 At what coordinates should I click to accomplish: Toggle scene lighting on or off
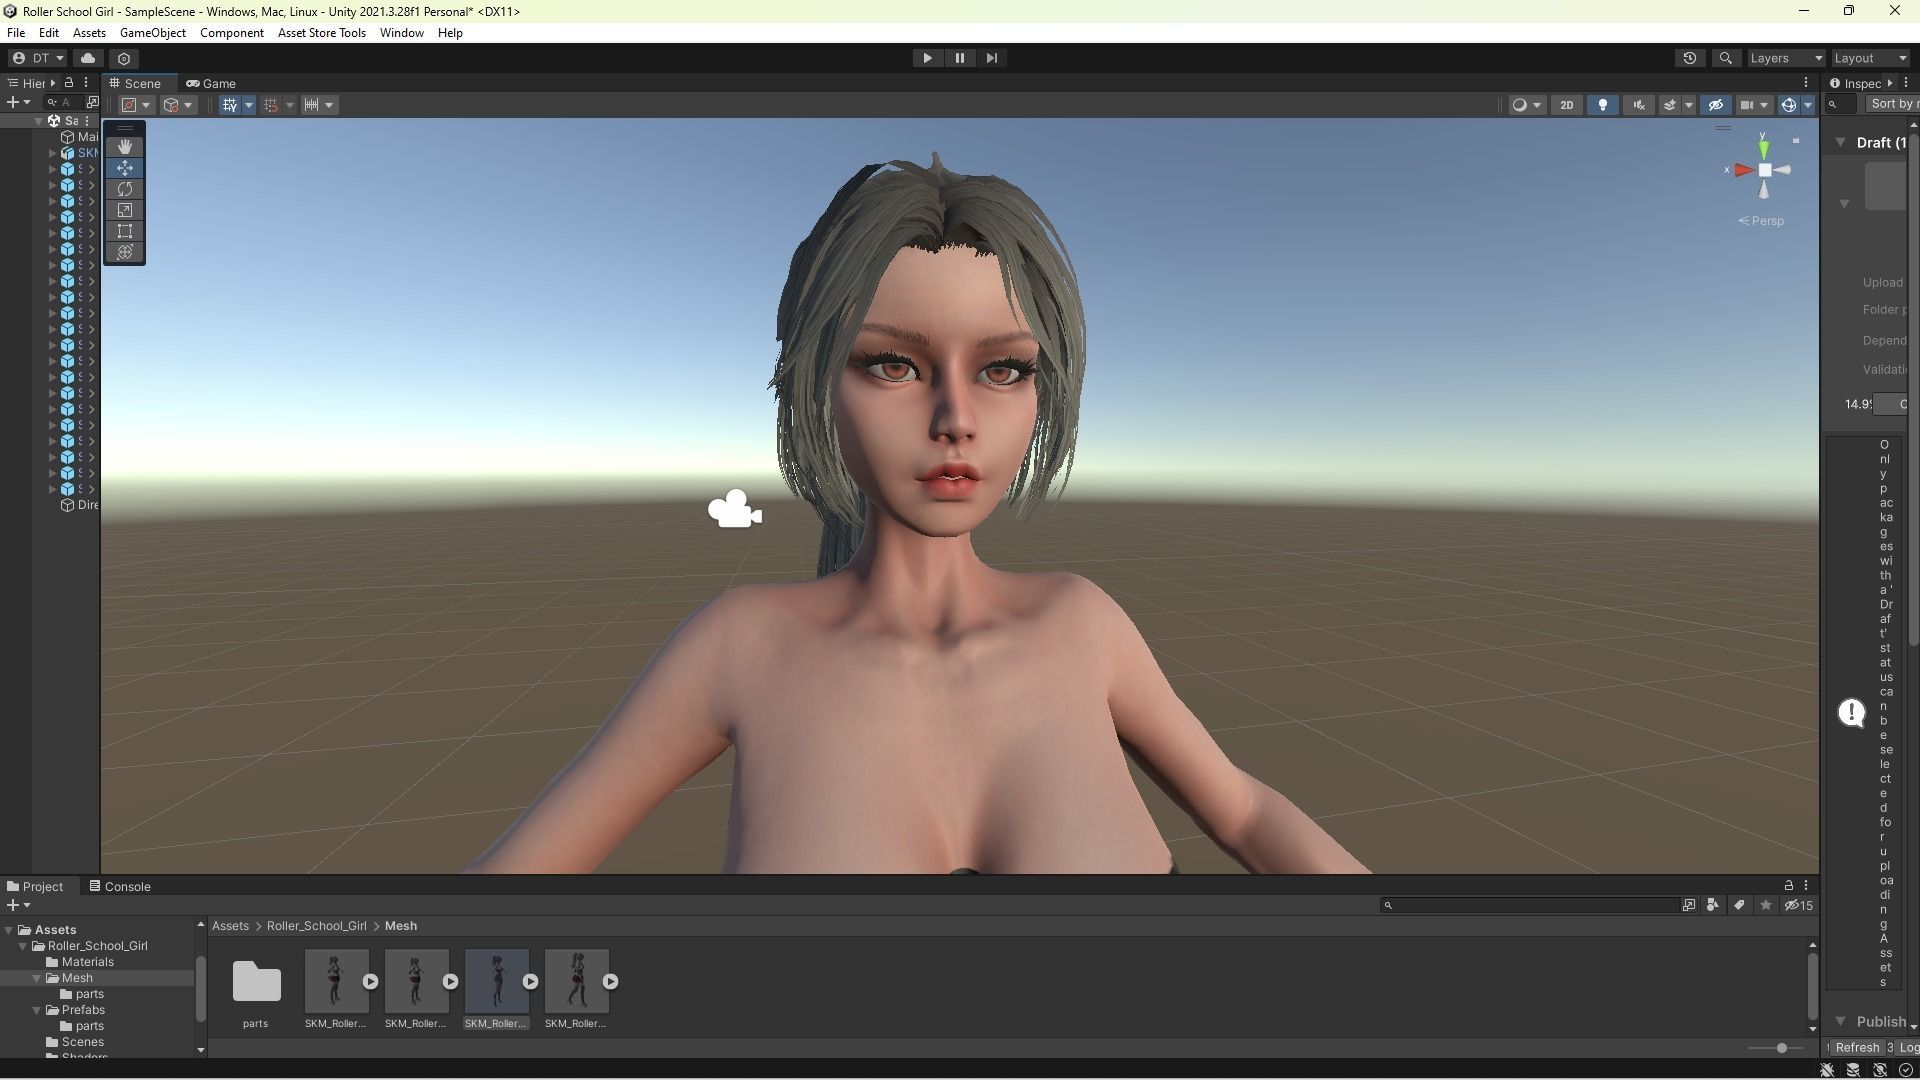(1603, 105)
